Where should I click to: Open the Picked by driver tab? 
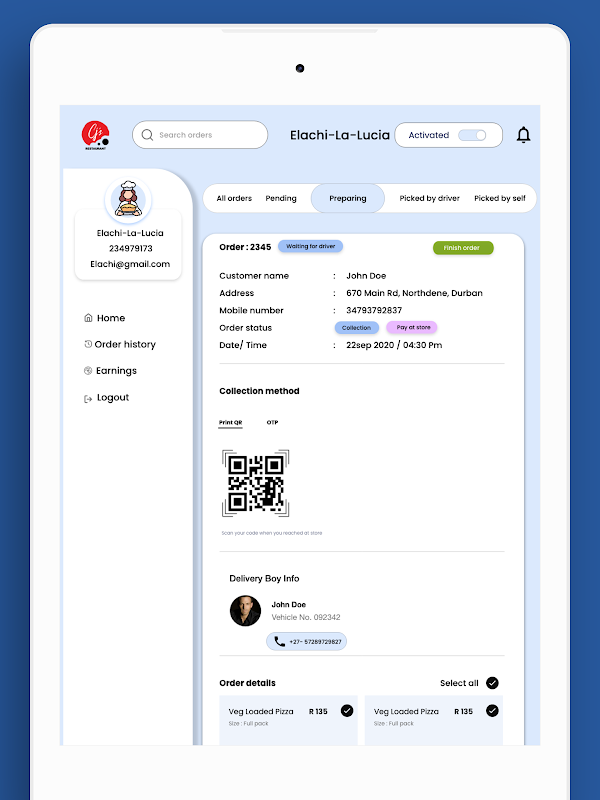[x=430, y=198]
